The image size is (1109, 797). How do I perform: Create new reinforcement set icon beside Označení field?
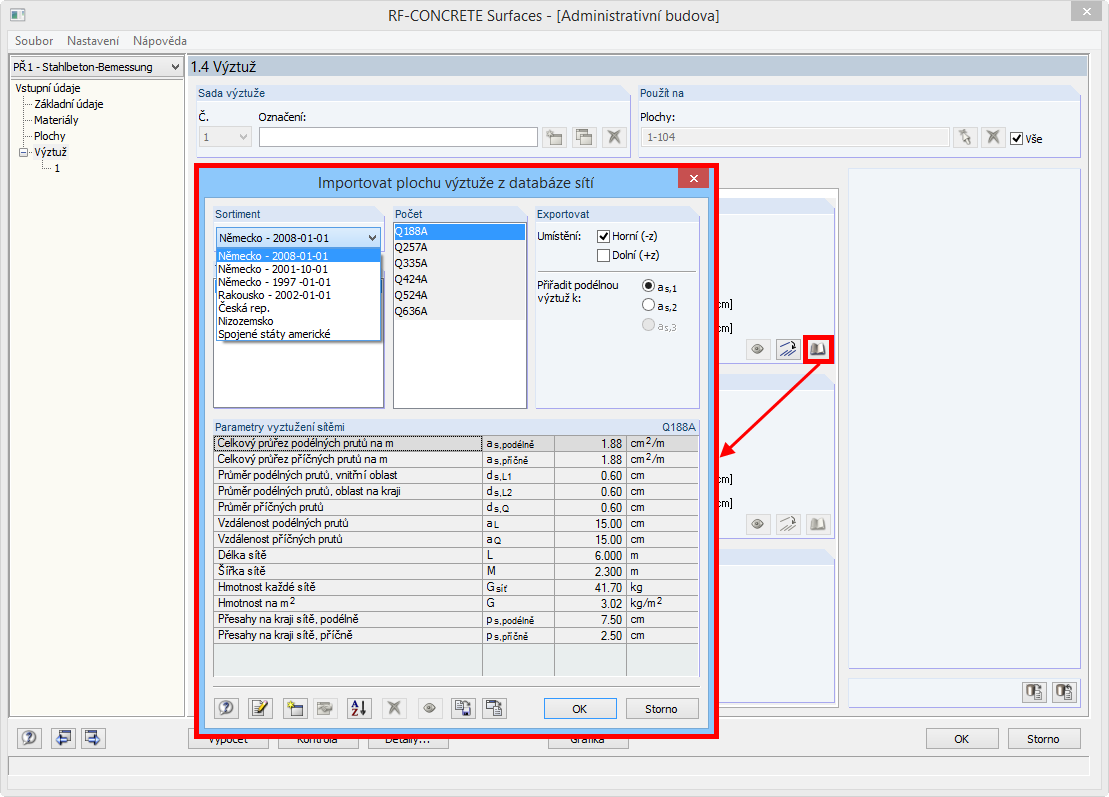[554, 137]
